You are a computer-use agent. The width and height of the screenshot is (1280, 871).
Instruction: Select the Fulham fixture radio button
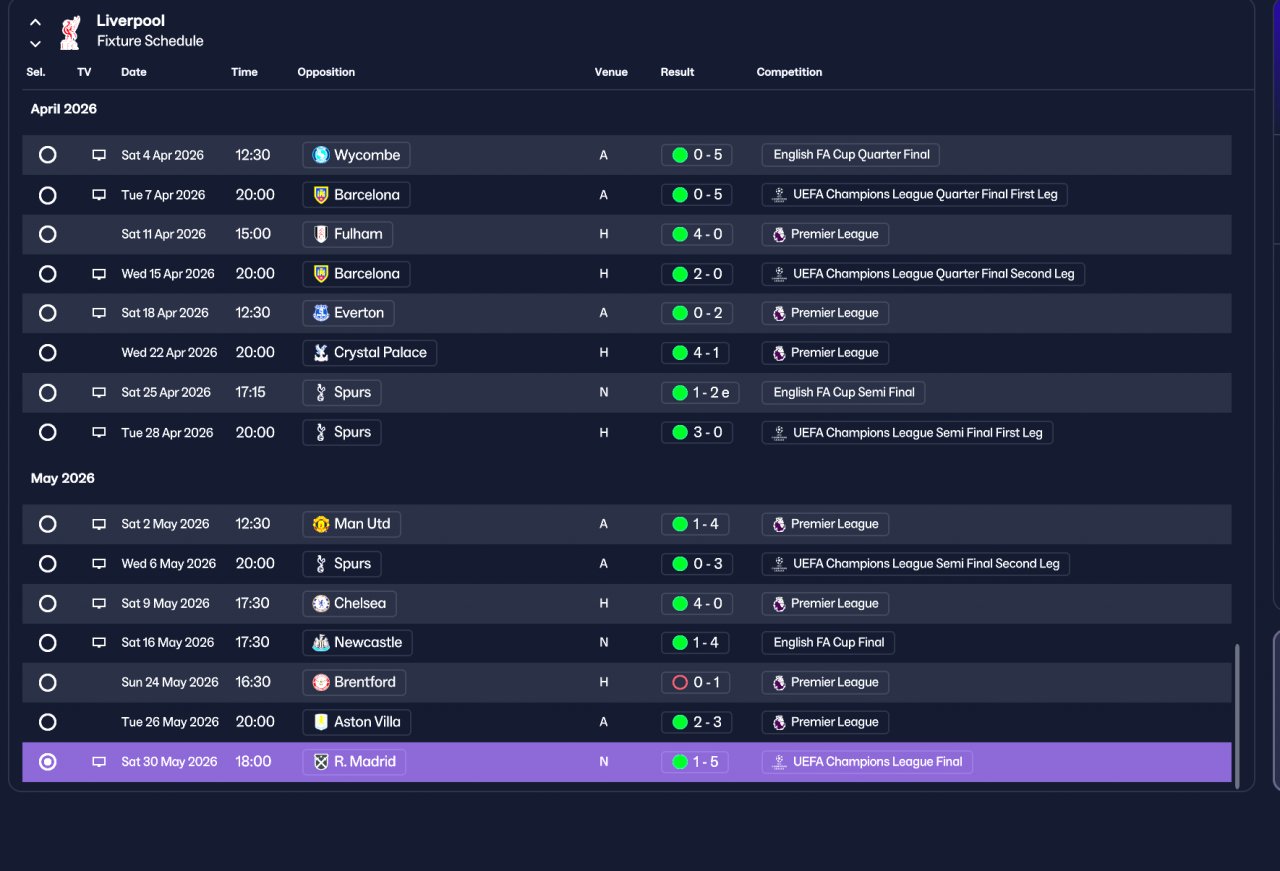47,234
